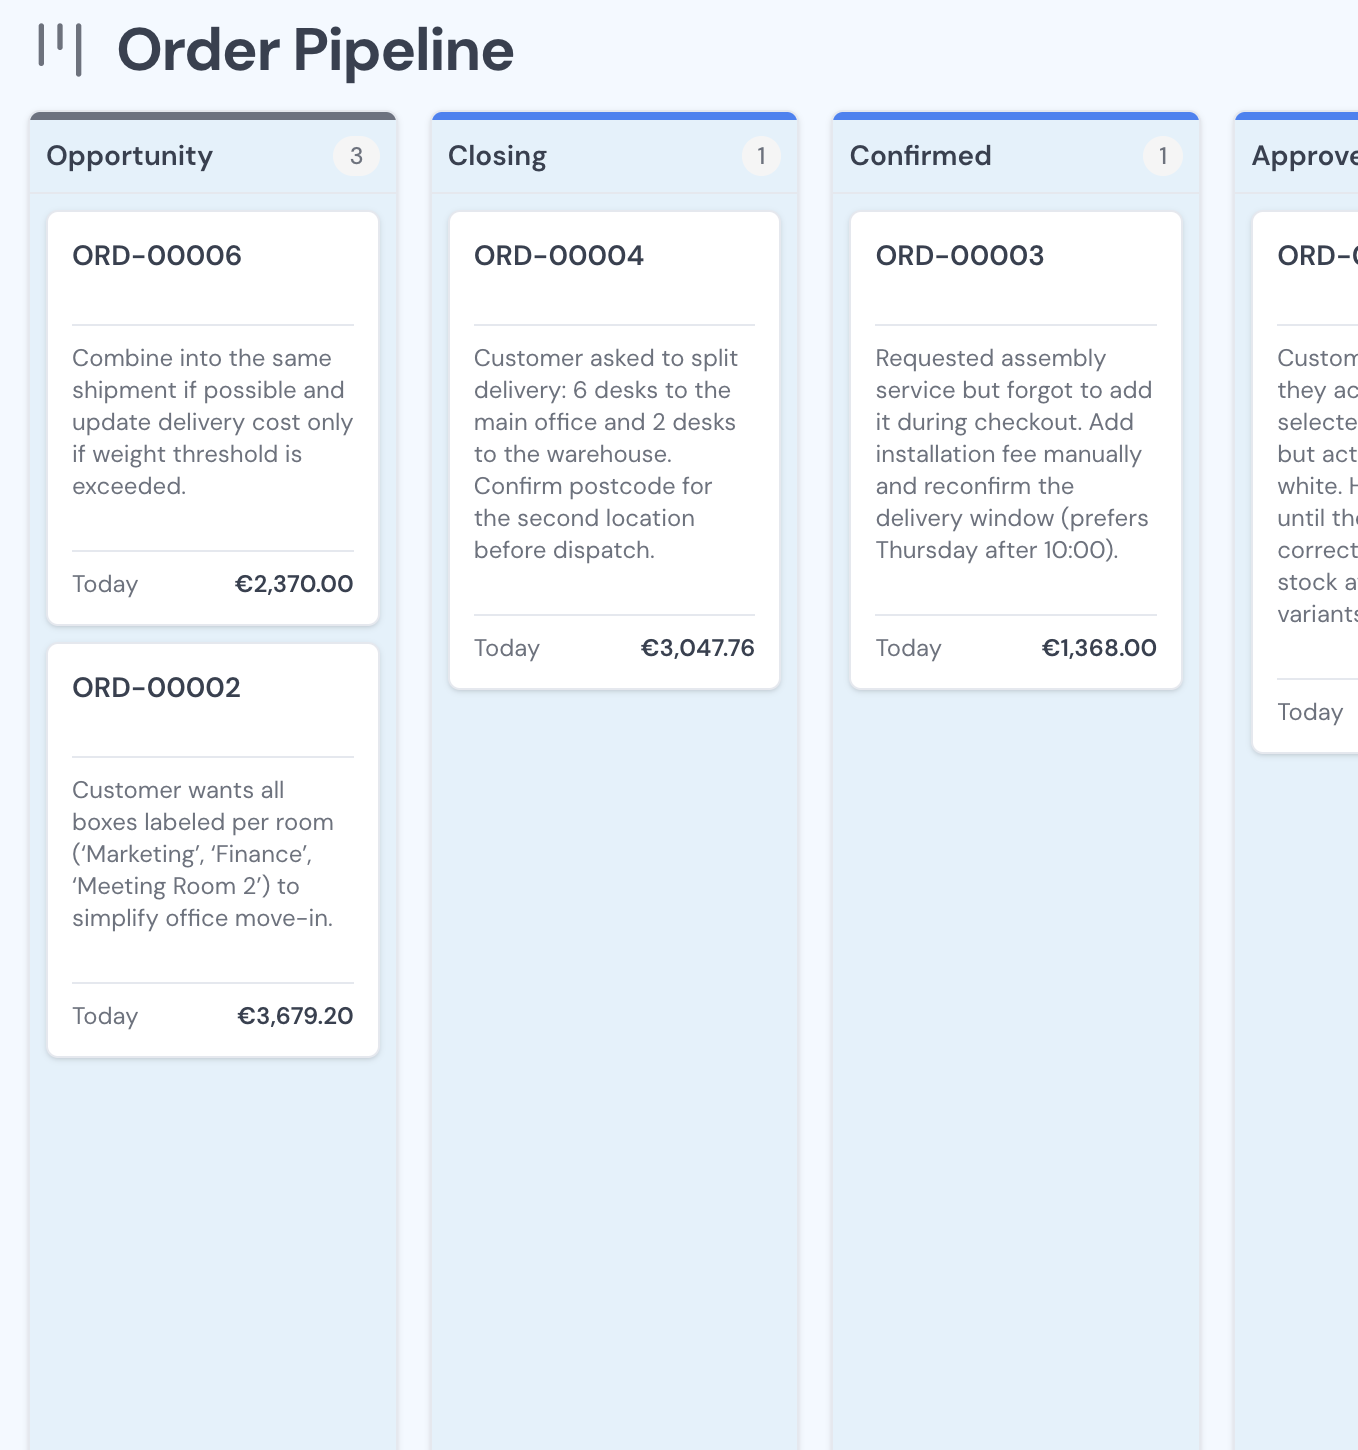Click the amount €1,368.00
Viewport: 1358px width, 1450px height.
(x=1099, y=648)
